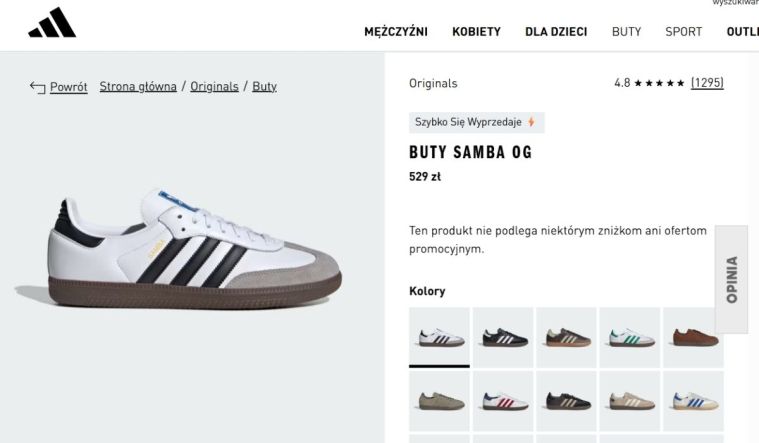Open the SPORT navigation item
The width and height of the screenshot is (759, 443).
pos(683,32)
